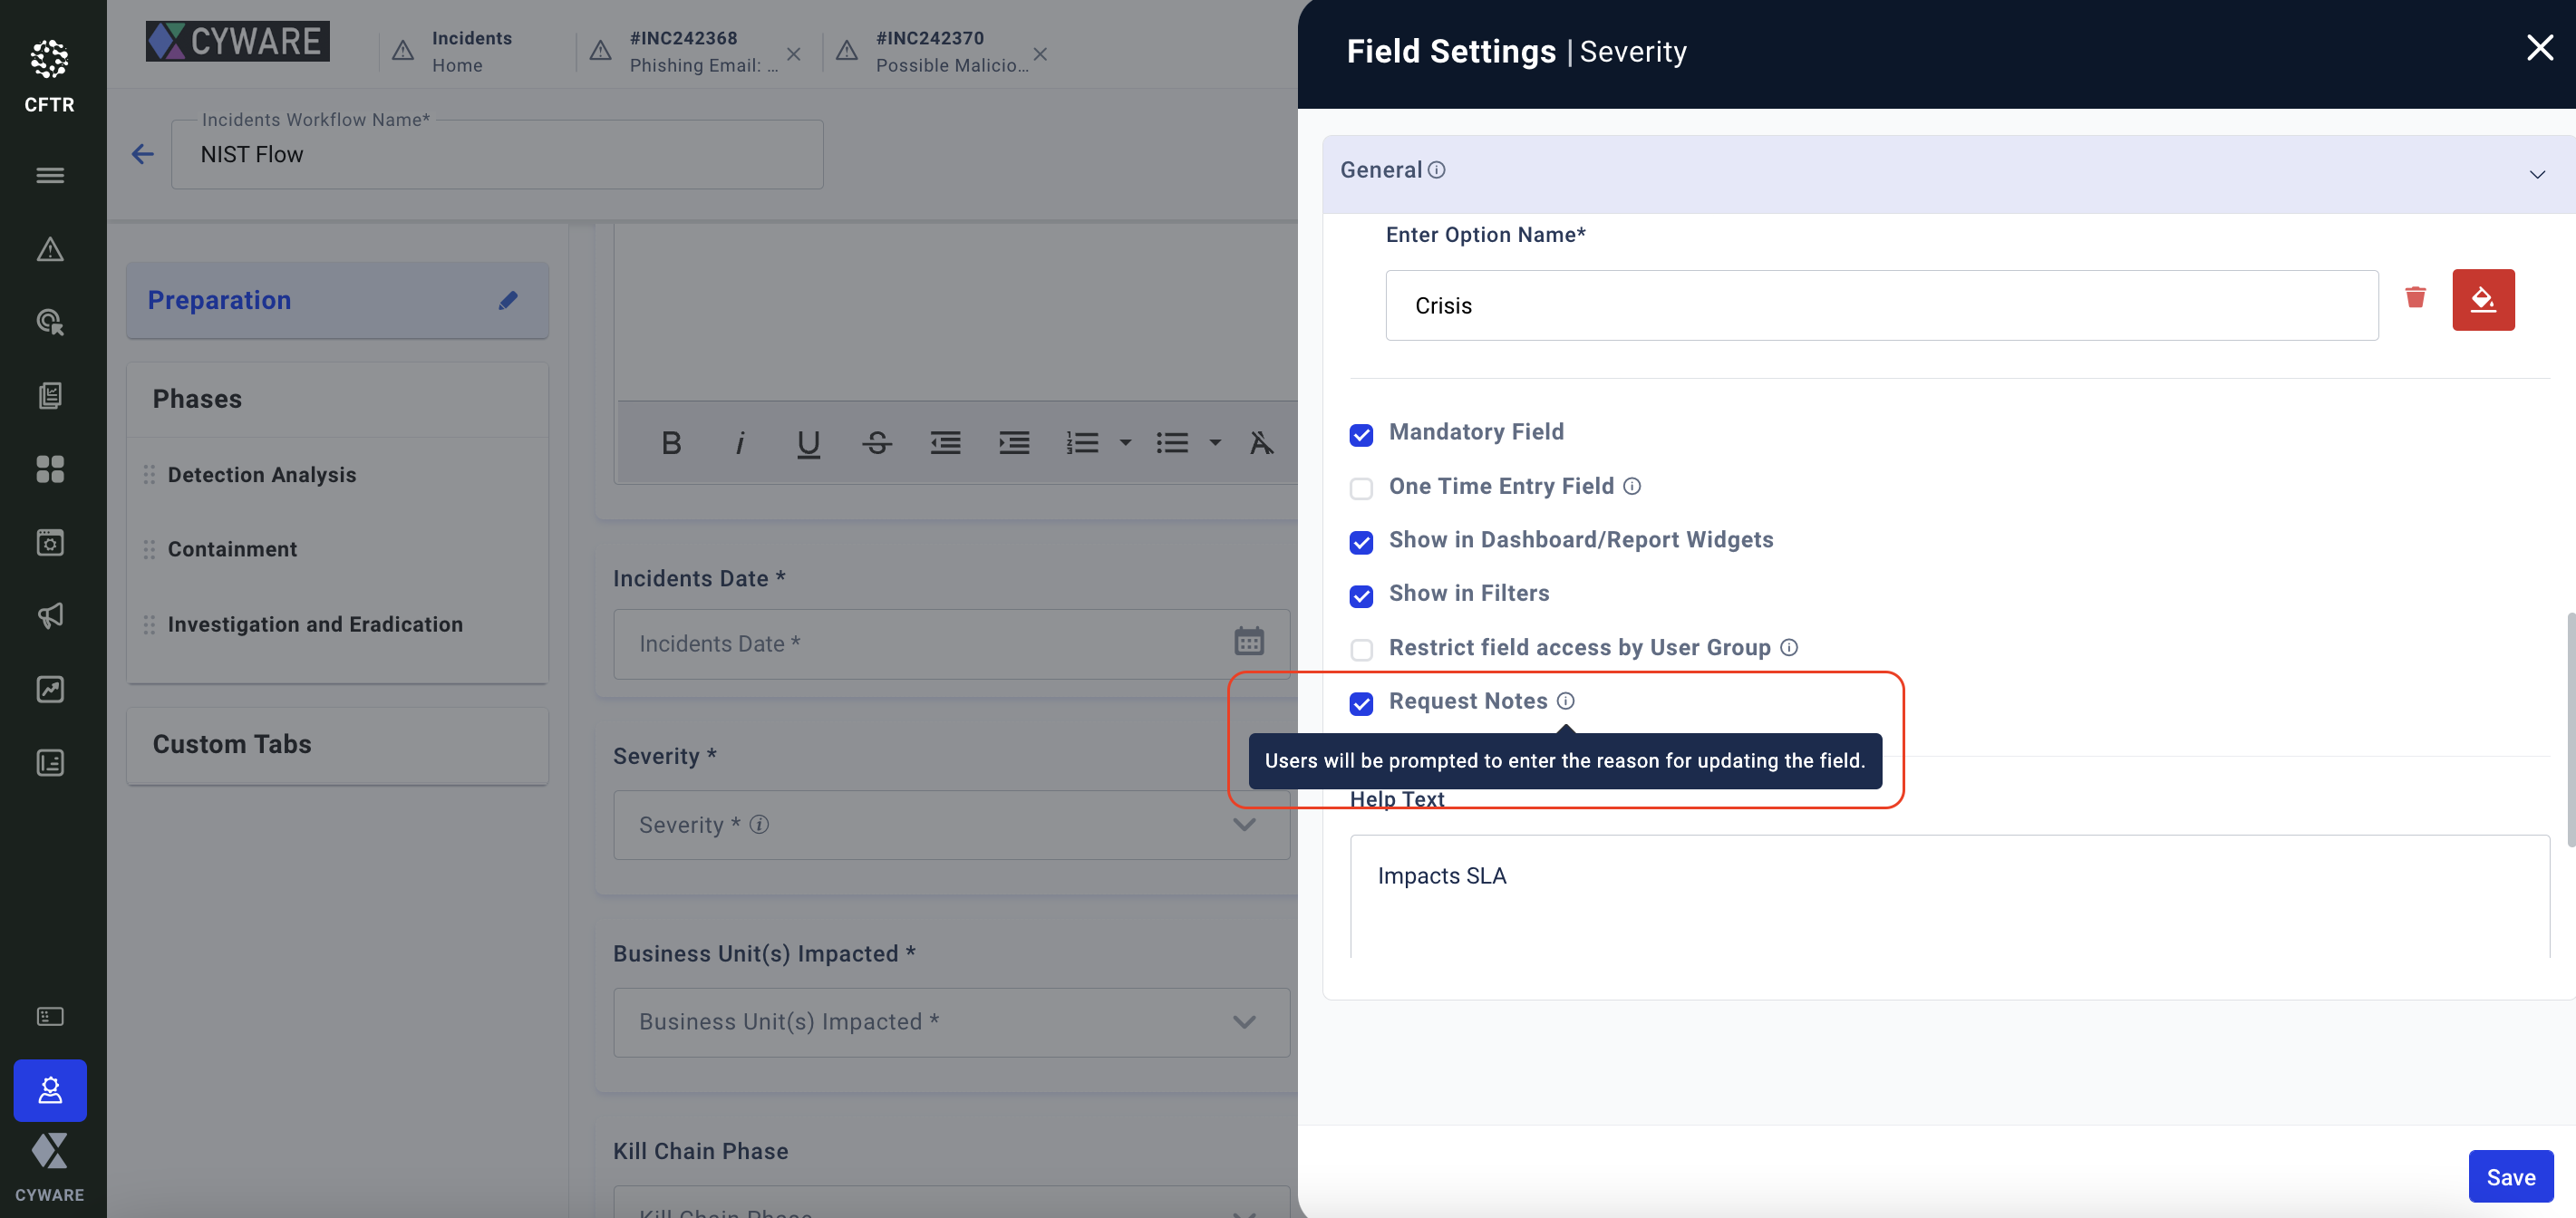Toggle Restrict field access by User Group
Screen dimensions: 2576x1218
pyautogui.click(x=1361, y=650)
